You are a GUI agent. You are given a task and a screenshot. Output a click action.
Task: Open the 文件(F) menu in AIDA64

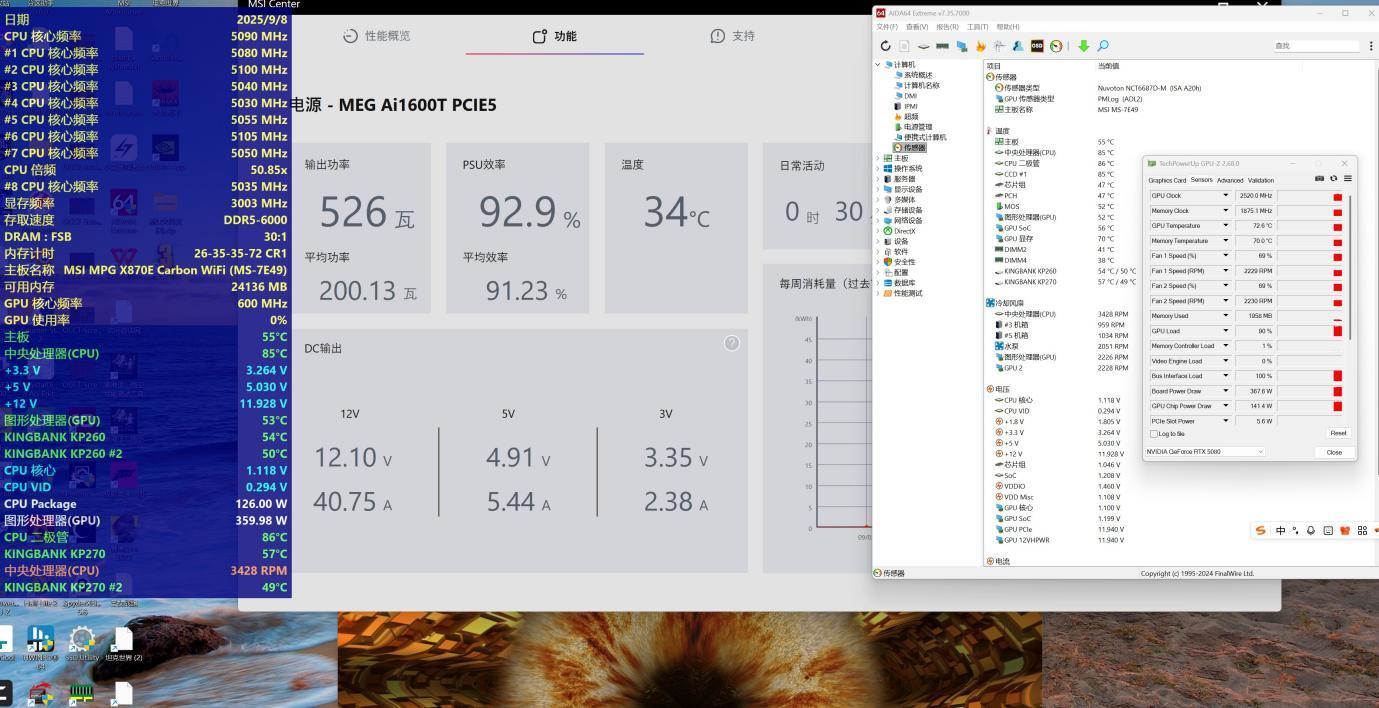(x=888, y=27)
